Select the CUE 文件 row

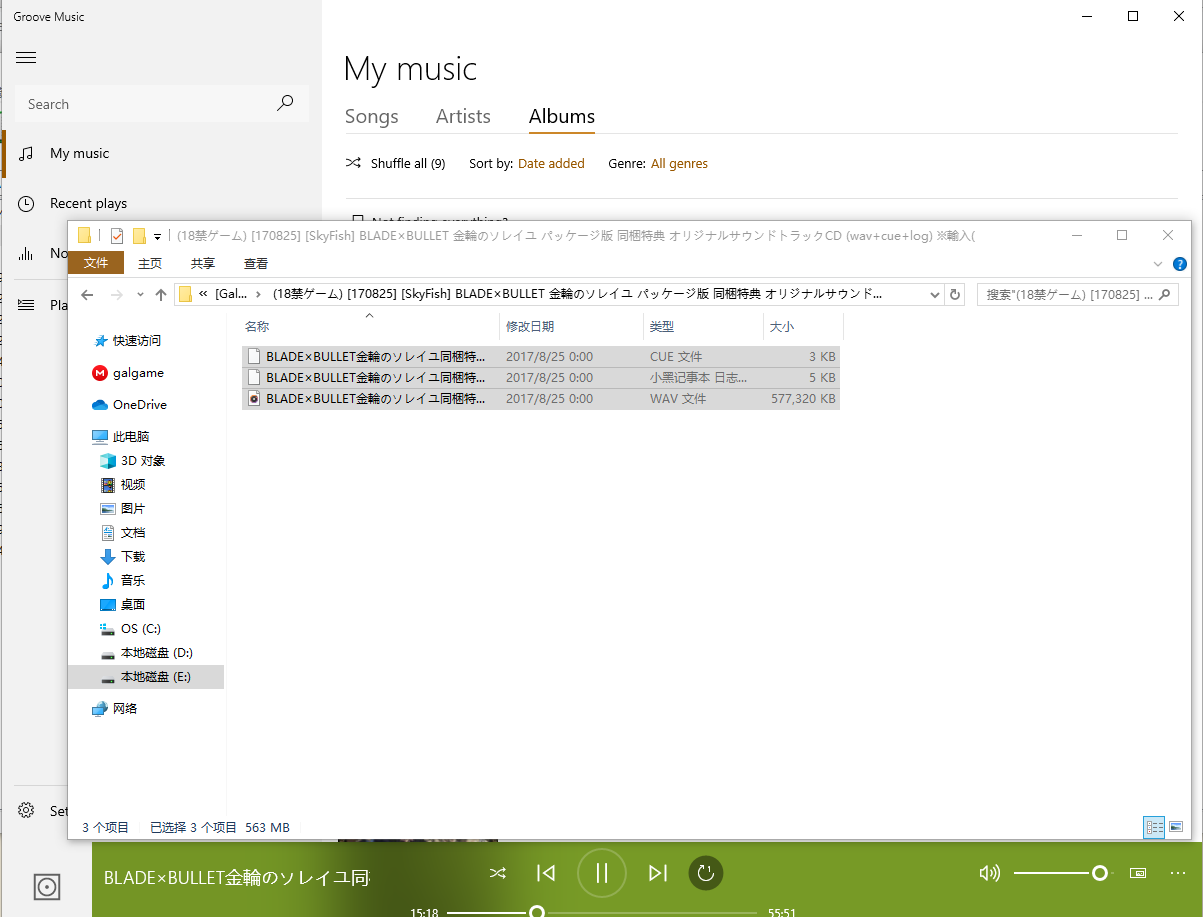click(541, 356)
